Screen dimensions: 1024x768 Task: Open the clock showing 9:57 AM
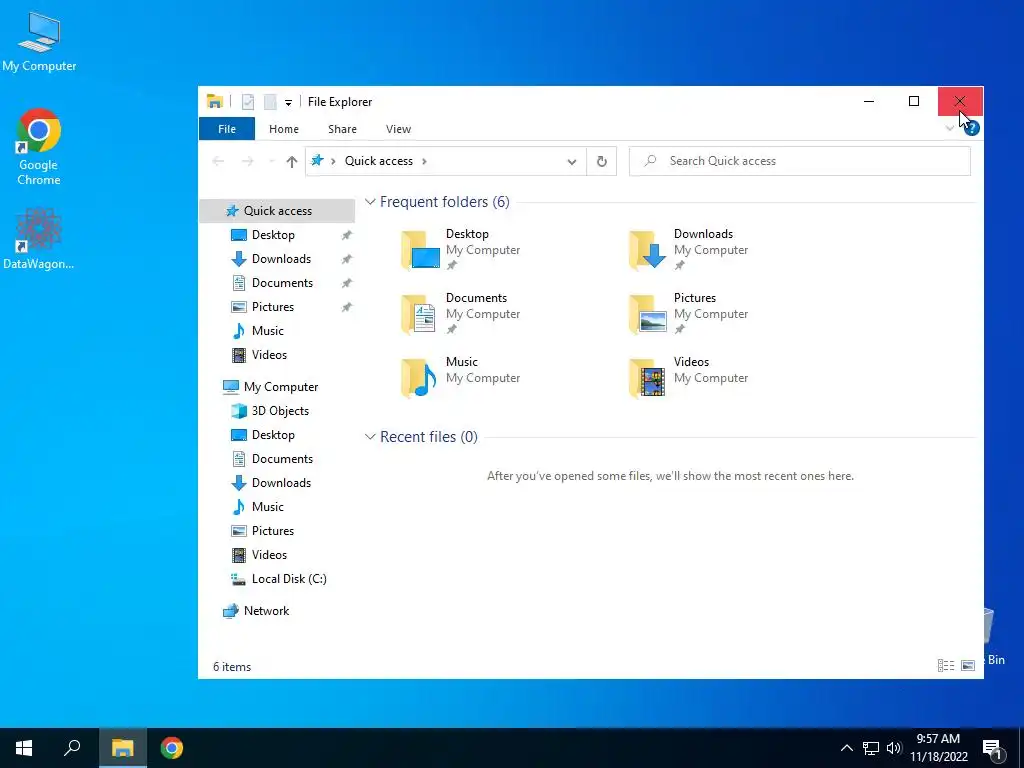pos(939,748)
